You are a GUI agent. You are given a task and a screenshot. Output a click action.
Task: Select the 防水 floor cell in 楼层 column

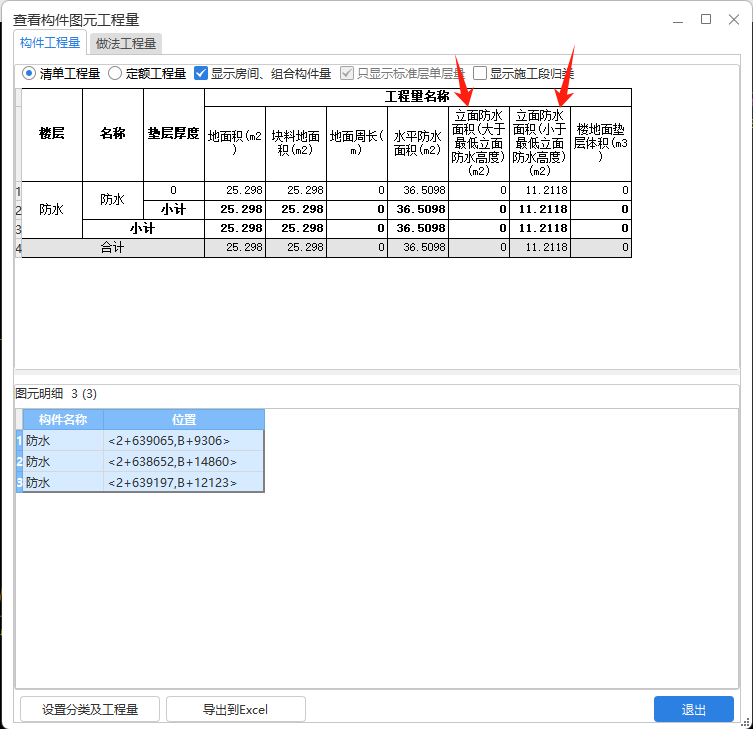[x=52, y=209]
